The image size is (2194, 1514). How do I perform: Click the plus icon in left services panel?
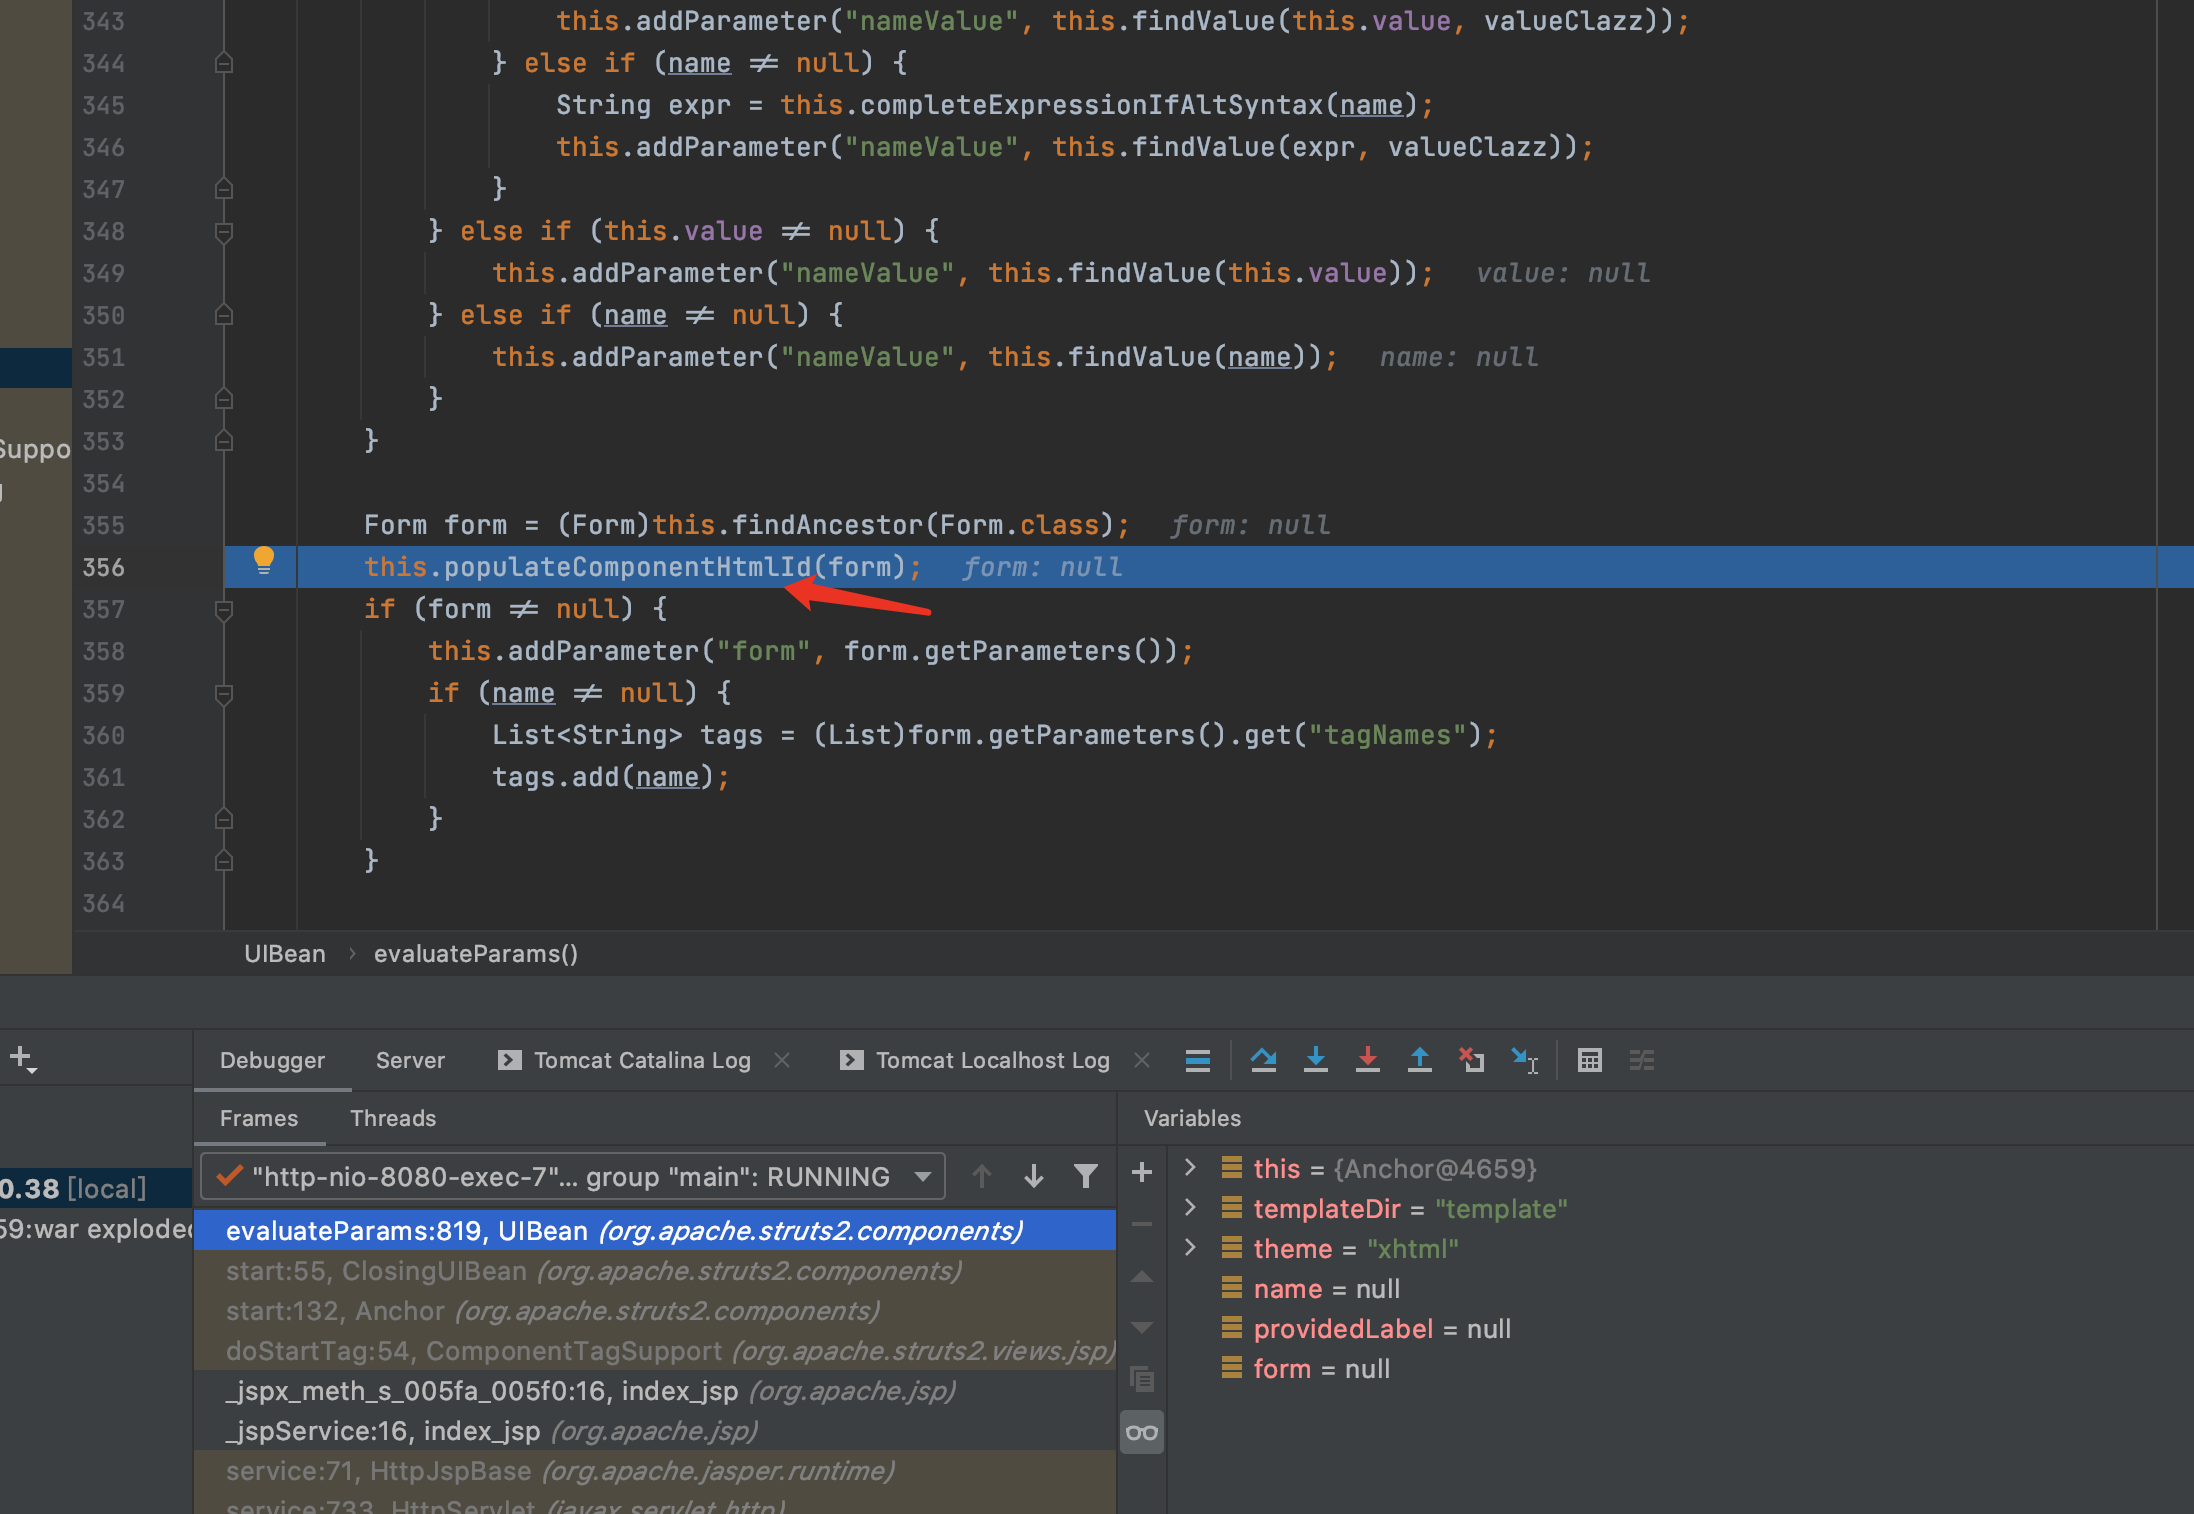[x=22, y=1058]
